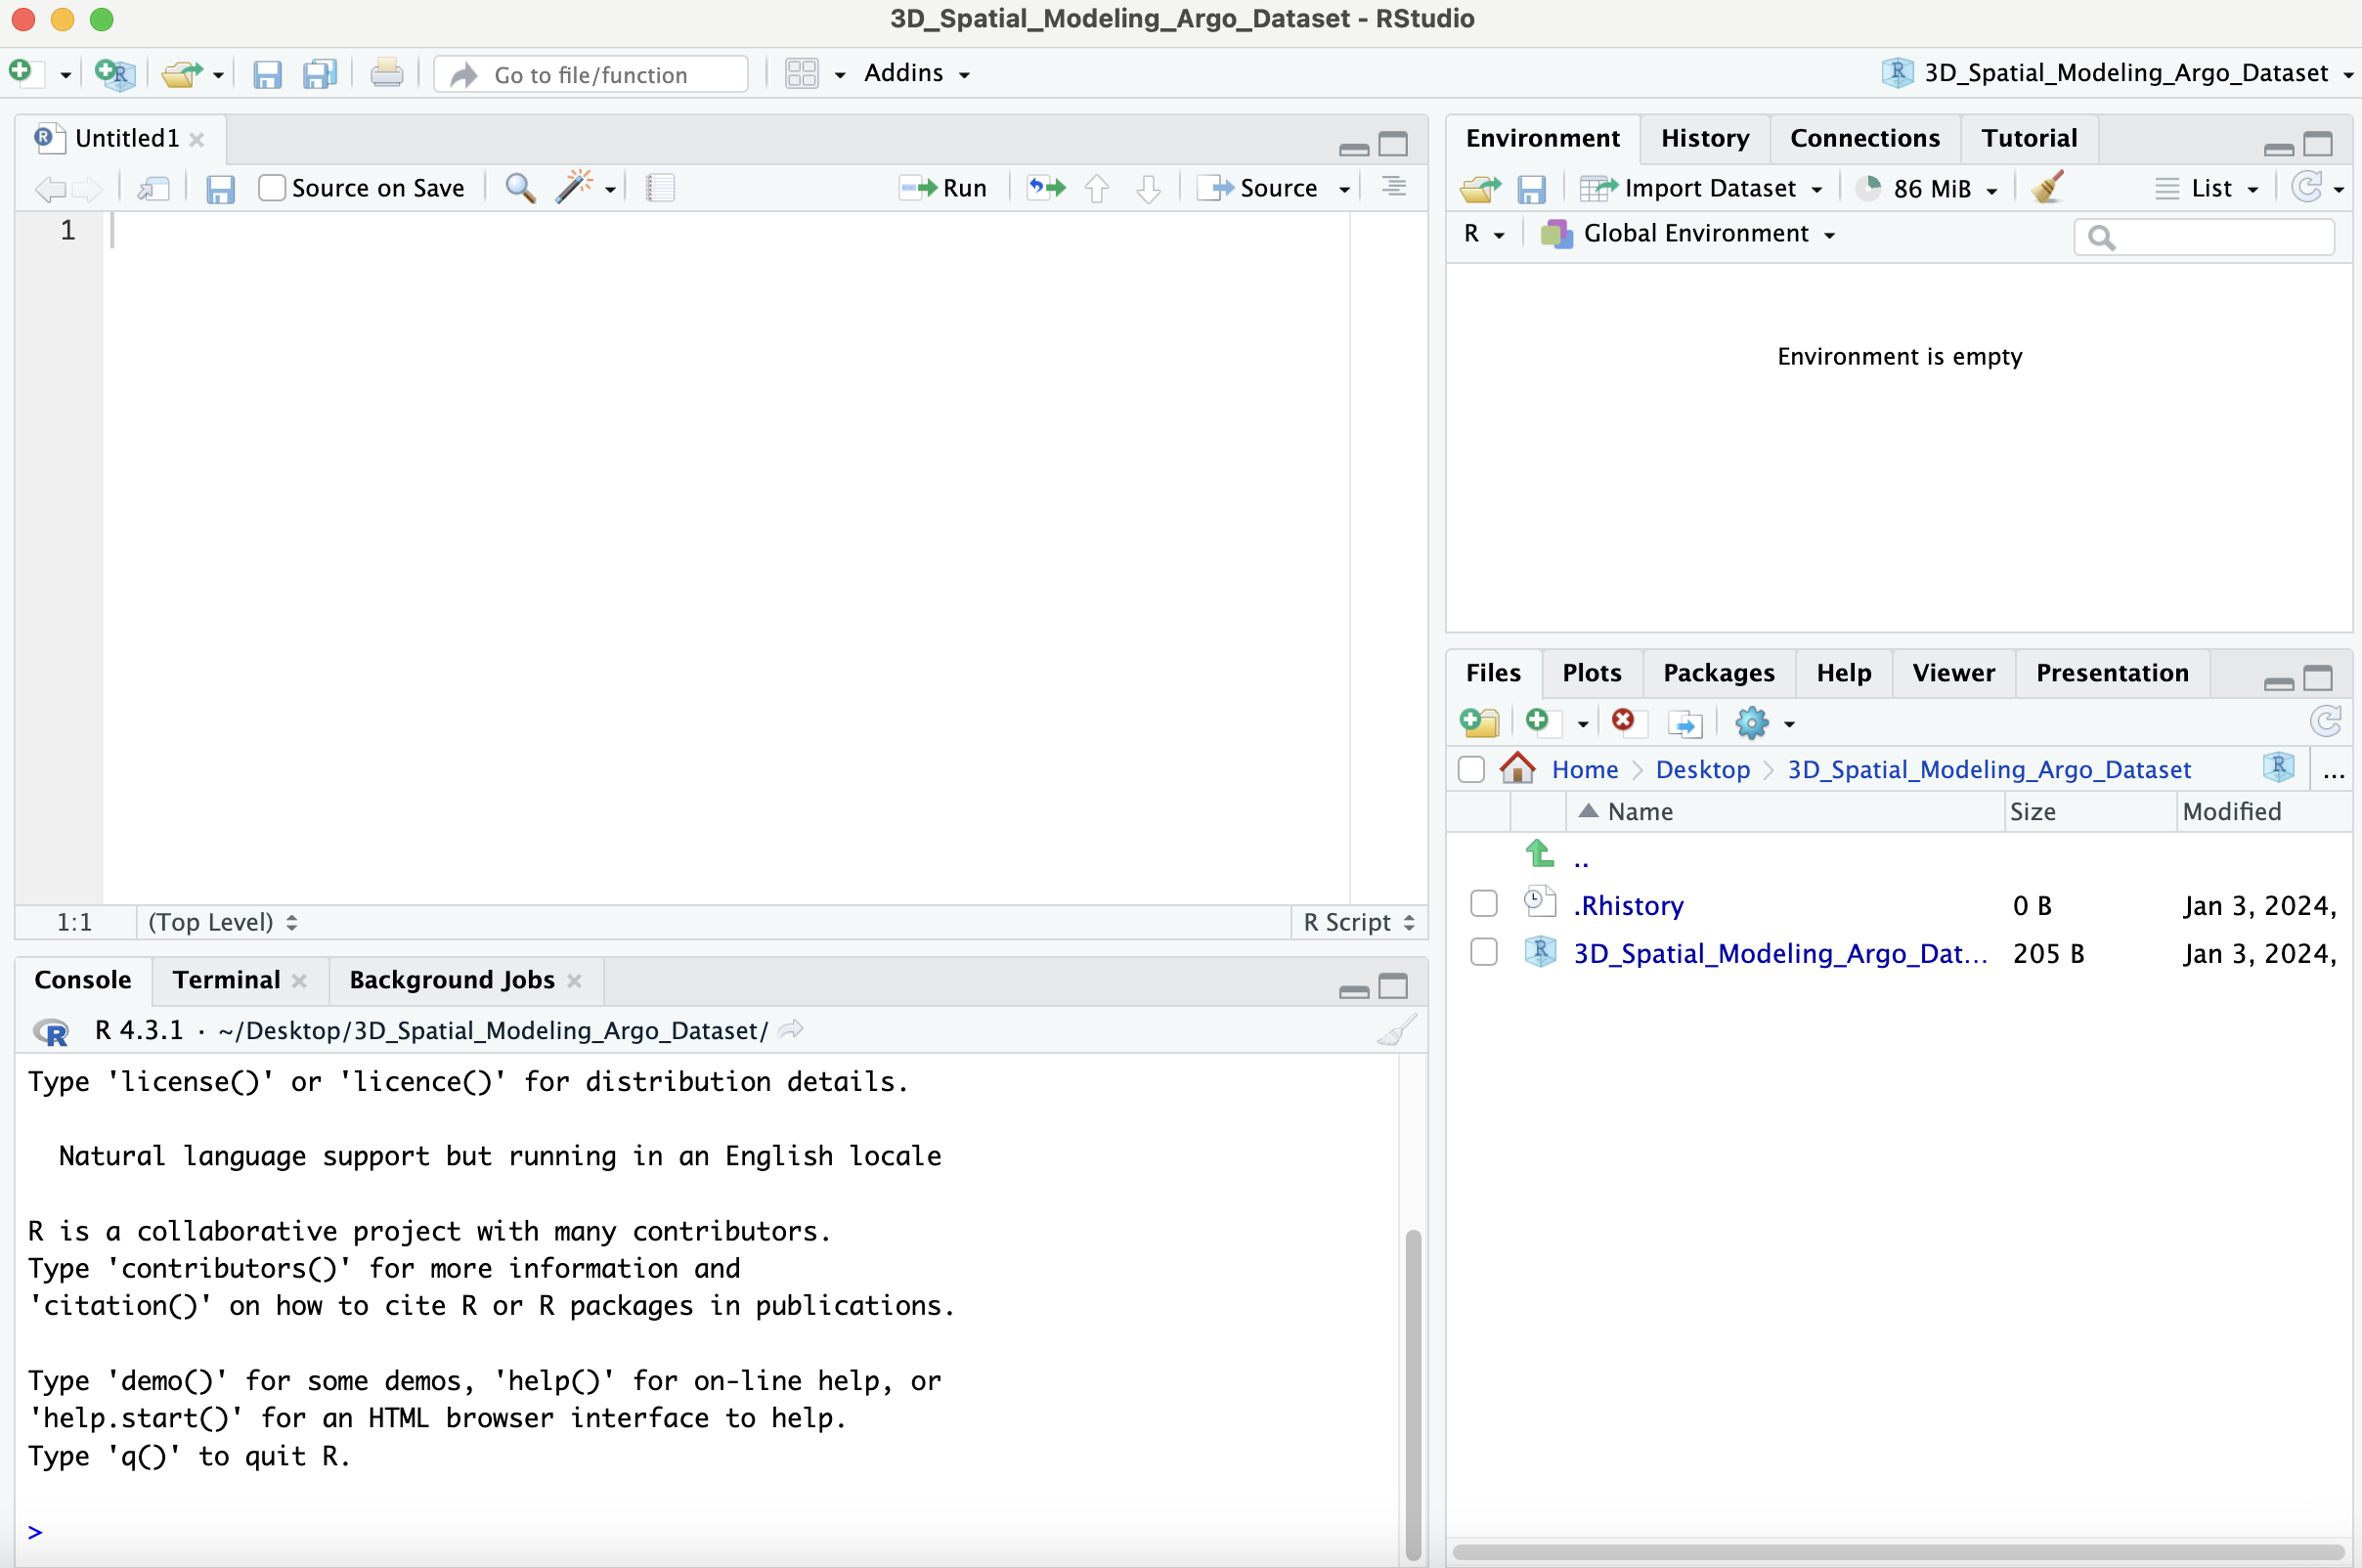Re-run the previous code region
Screen dimensions: 2362x1568
[1047, 187]
